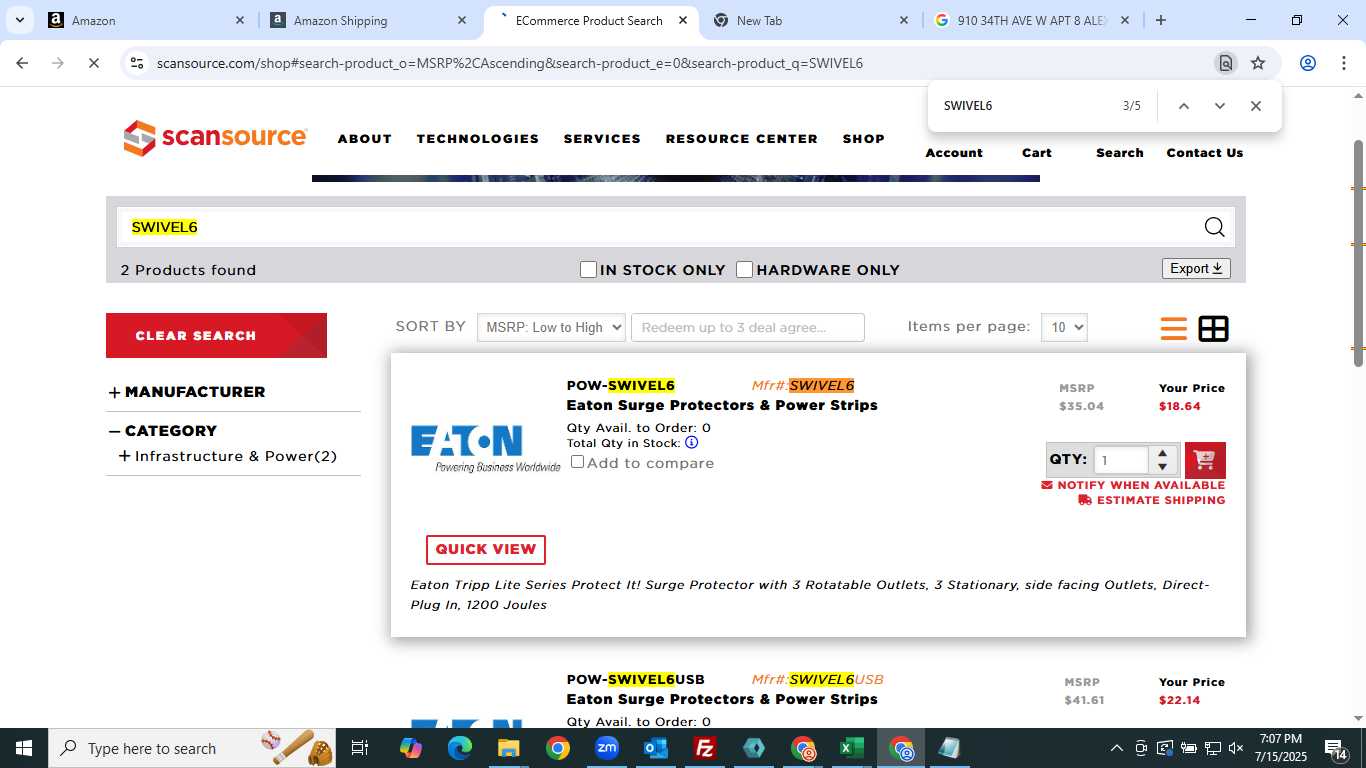This screenshot has height=768, width=1366.
Task: Open Zoom app from taskbar
Action: (606, 748)
